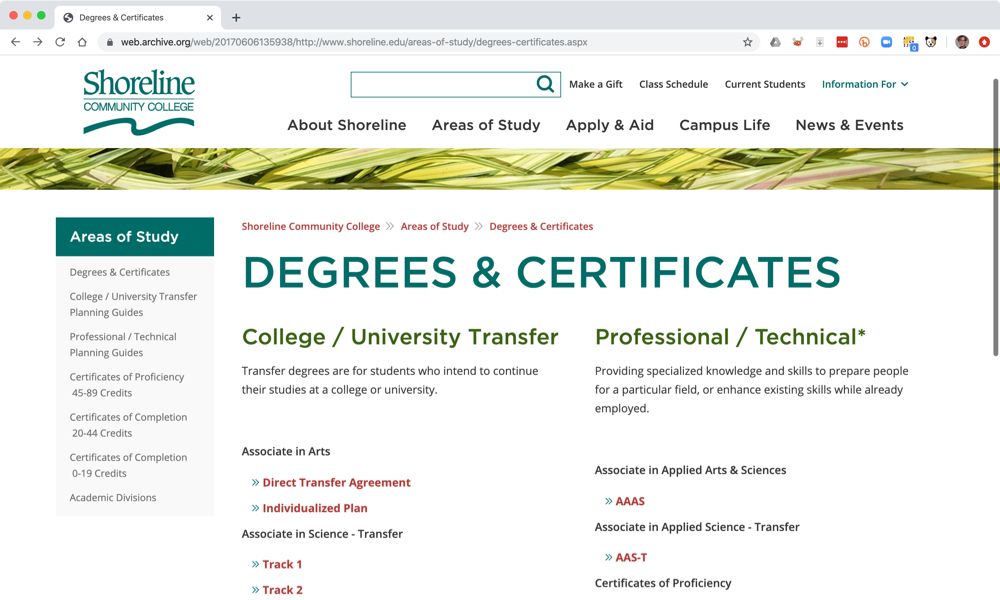
Task: Submit search with the magnifying glass icon
Action: tap(545, 84)
